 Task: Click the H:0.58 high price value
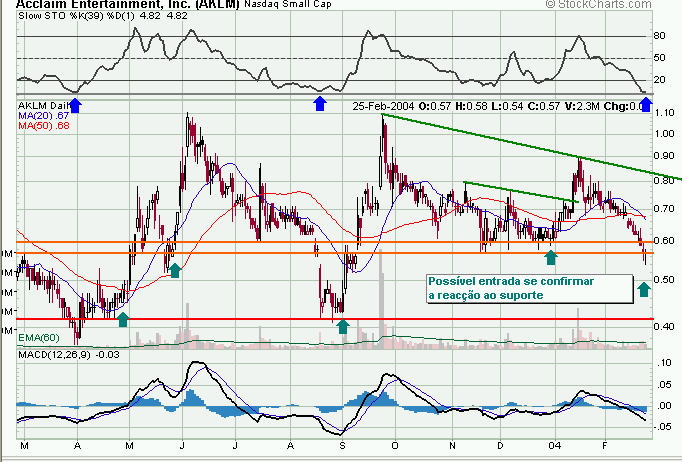(x=471, y=106)
